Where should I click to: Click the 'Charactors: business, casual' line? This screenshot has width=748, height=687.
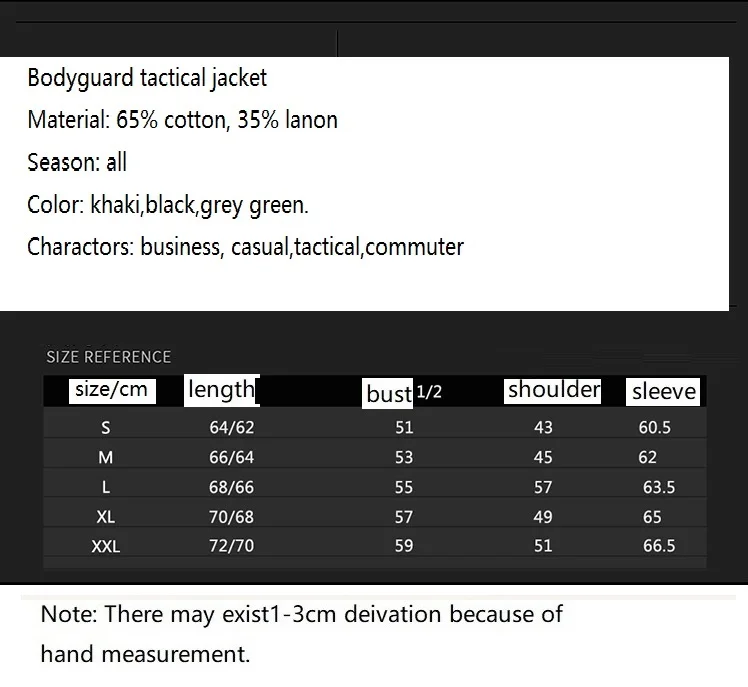[245, 247]
